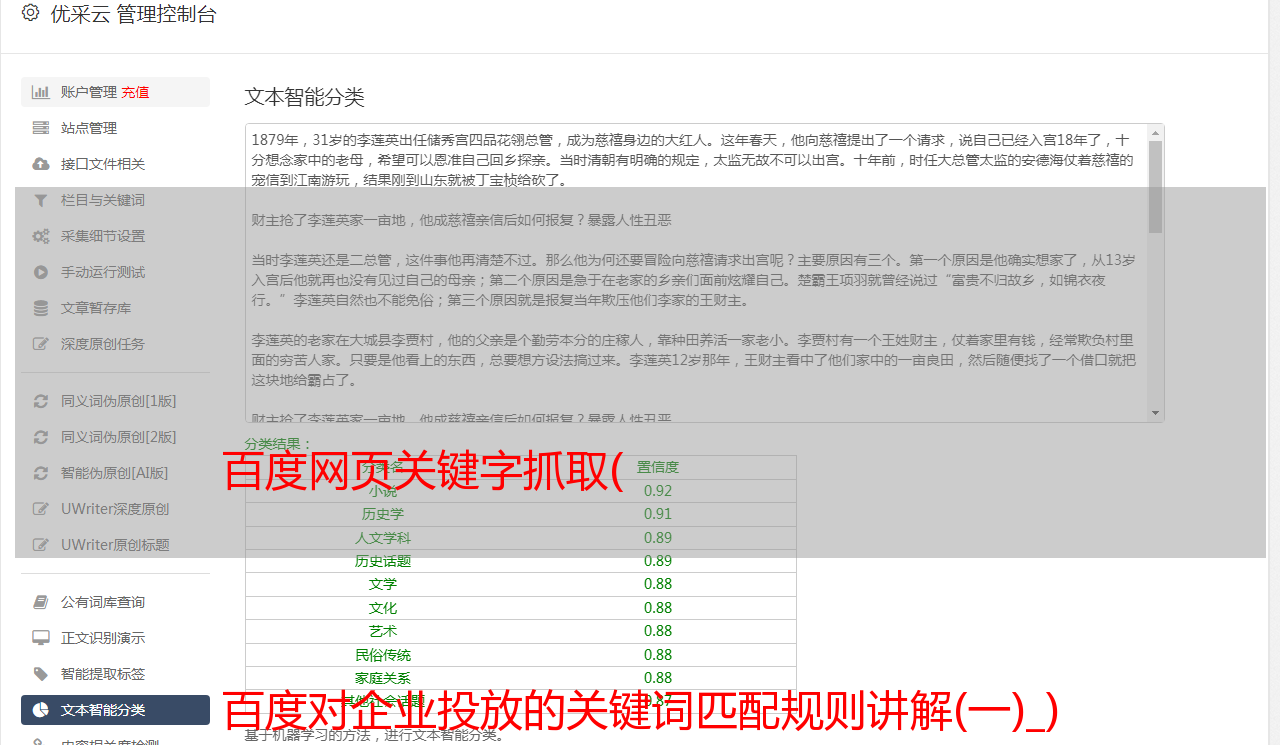Click the 优采云 管理控制台 title
This screenshot has height=745, width=1280.
[133, 14]
